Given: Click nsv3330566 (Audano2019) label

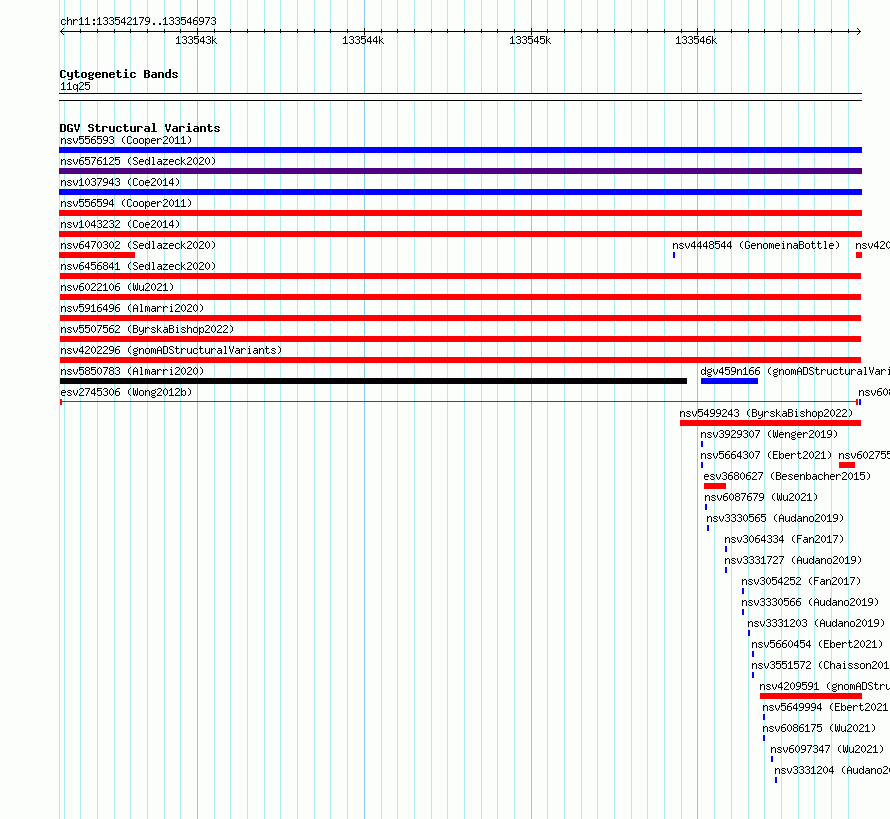Looking at the screenshot, I should click(811, 602).
